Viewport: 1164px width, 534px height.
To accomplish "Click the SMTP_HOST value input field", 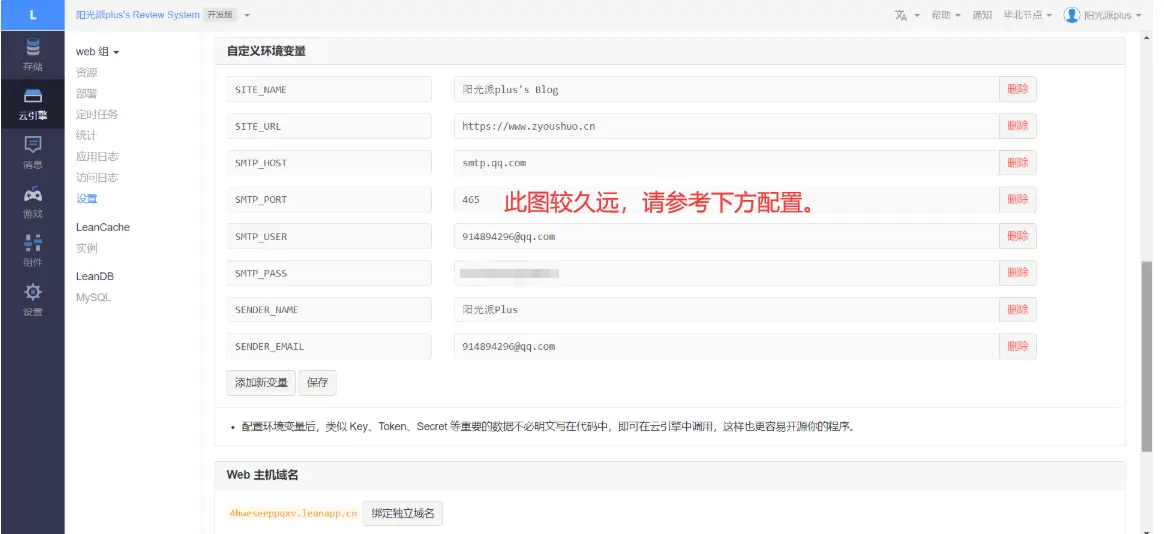I will tap(725, 163).
